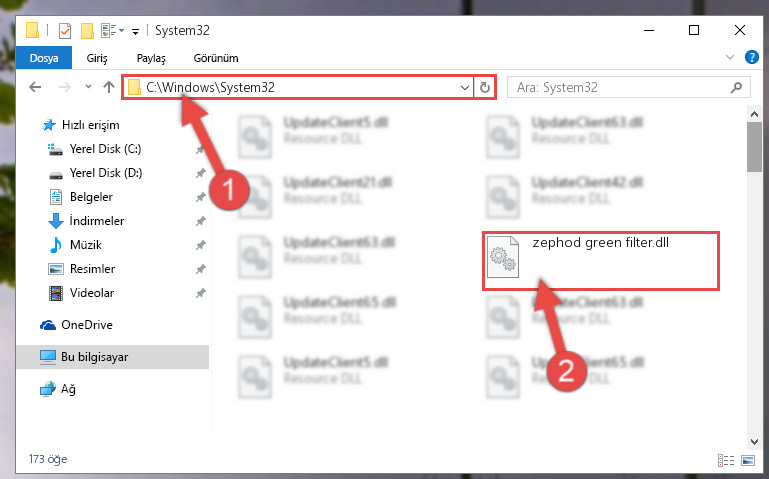
Task: Click the vertical scrollbar thumb
Action: point(754,147)
